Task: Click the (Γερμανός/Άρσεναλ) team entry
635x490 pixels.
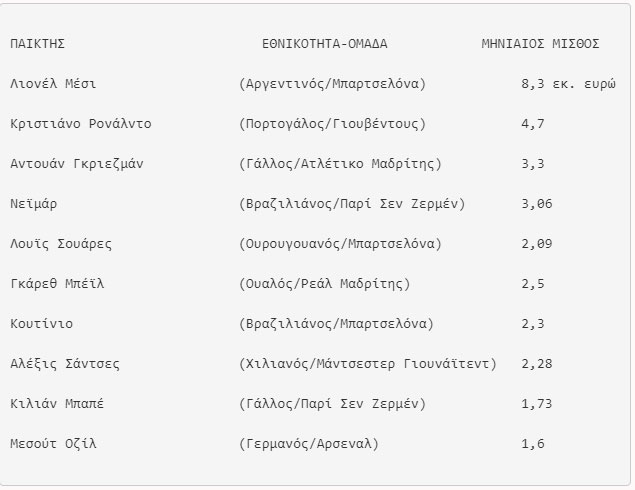Action: (310, 444)
